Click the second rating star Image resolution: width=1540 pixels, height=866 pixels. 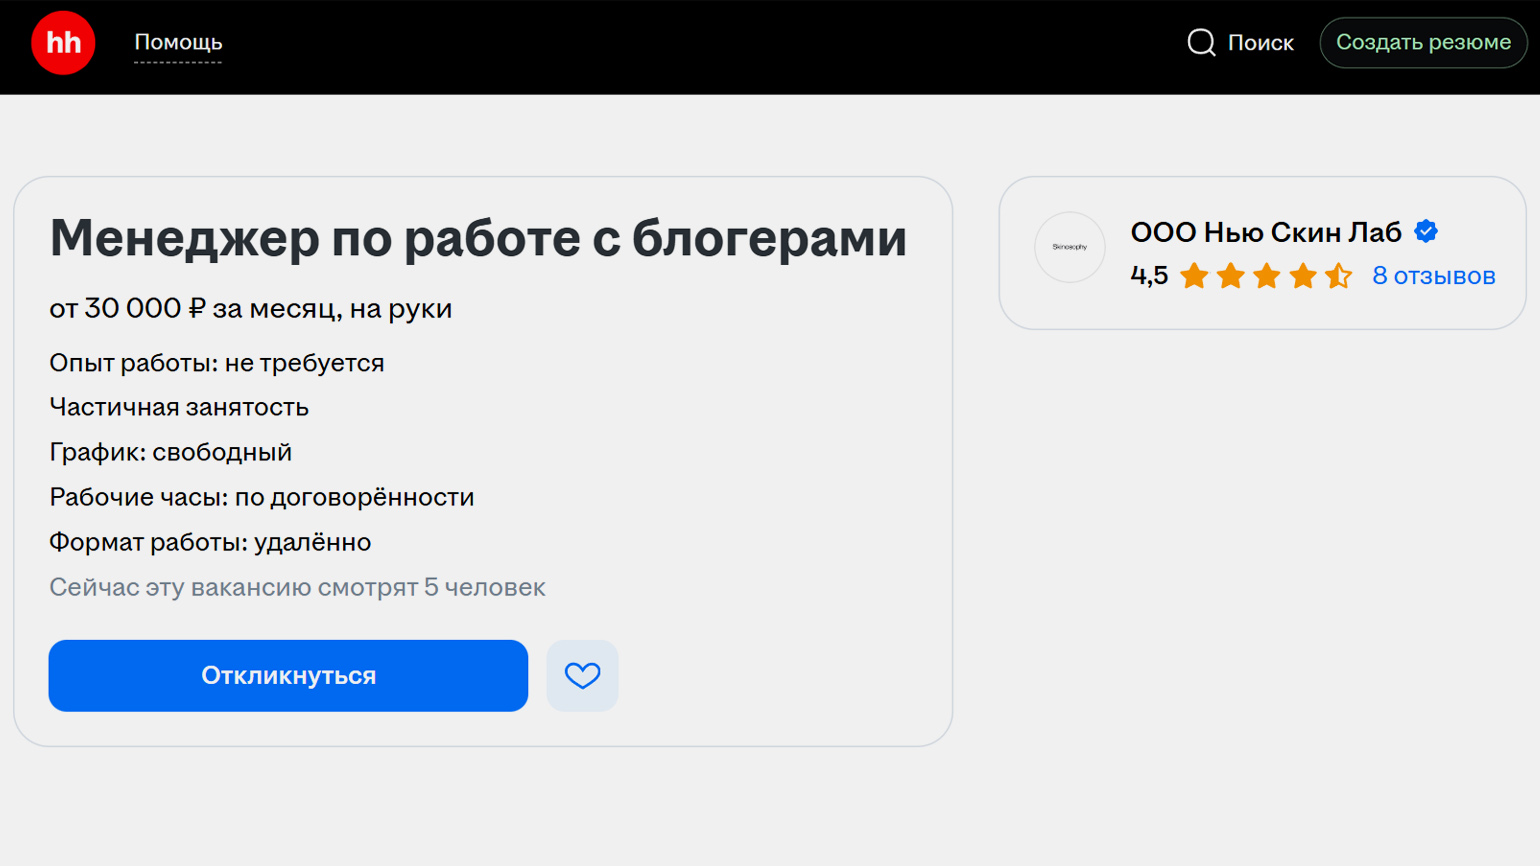(x=1230, y=276)
